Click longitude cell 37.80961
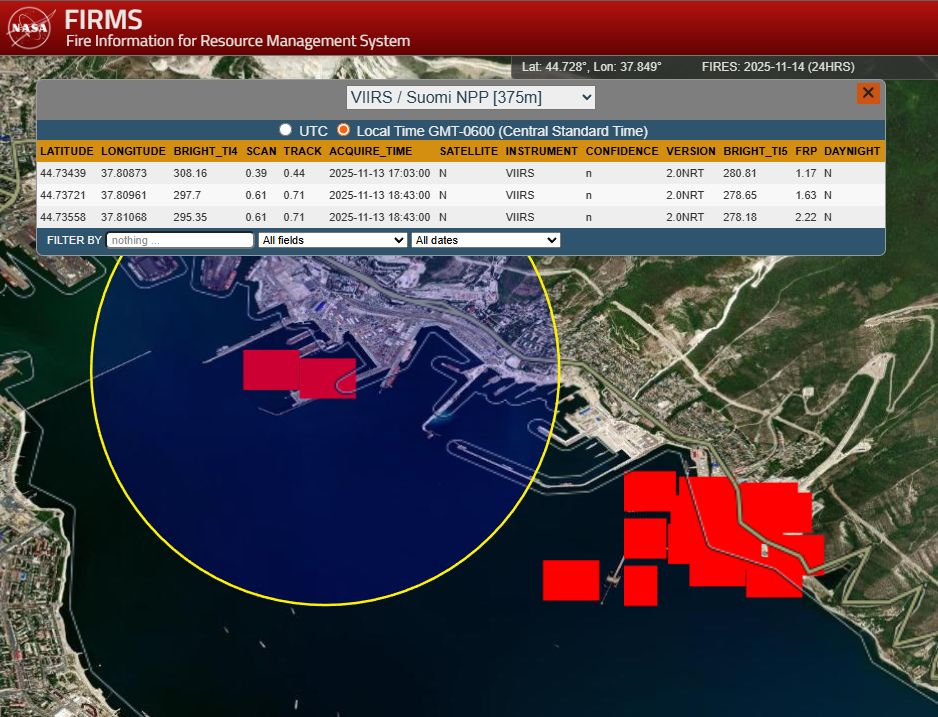The height and width of the screenshot is (717, 938). tap(123, 195)
